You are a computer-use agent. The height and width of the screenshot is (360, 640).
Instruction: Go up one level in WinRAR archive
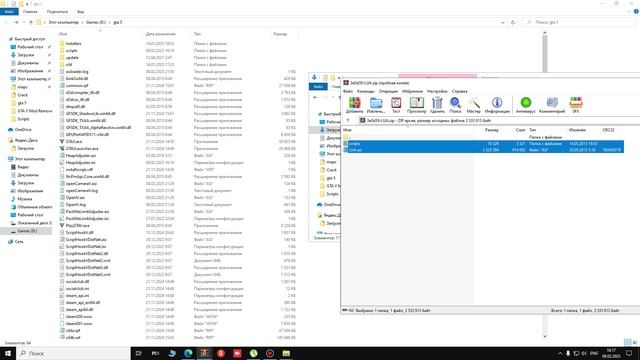point(348,120)
